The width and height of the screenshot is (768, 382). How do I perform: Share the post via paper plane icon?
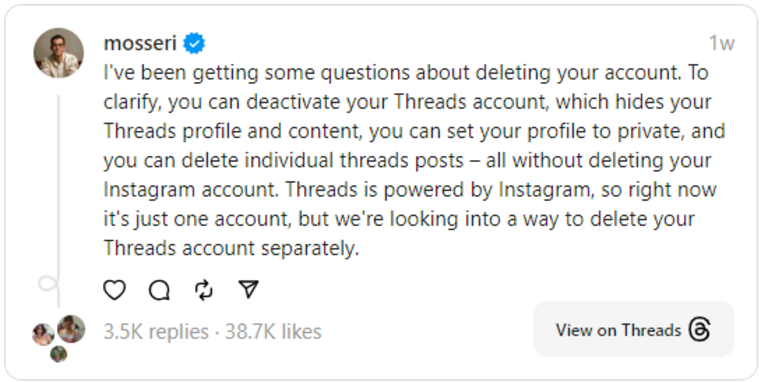[x=248, y=289]
